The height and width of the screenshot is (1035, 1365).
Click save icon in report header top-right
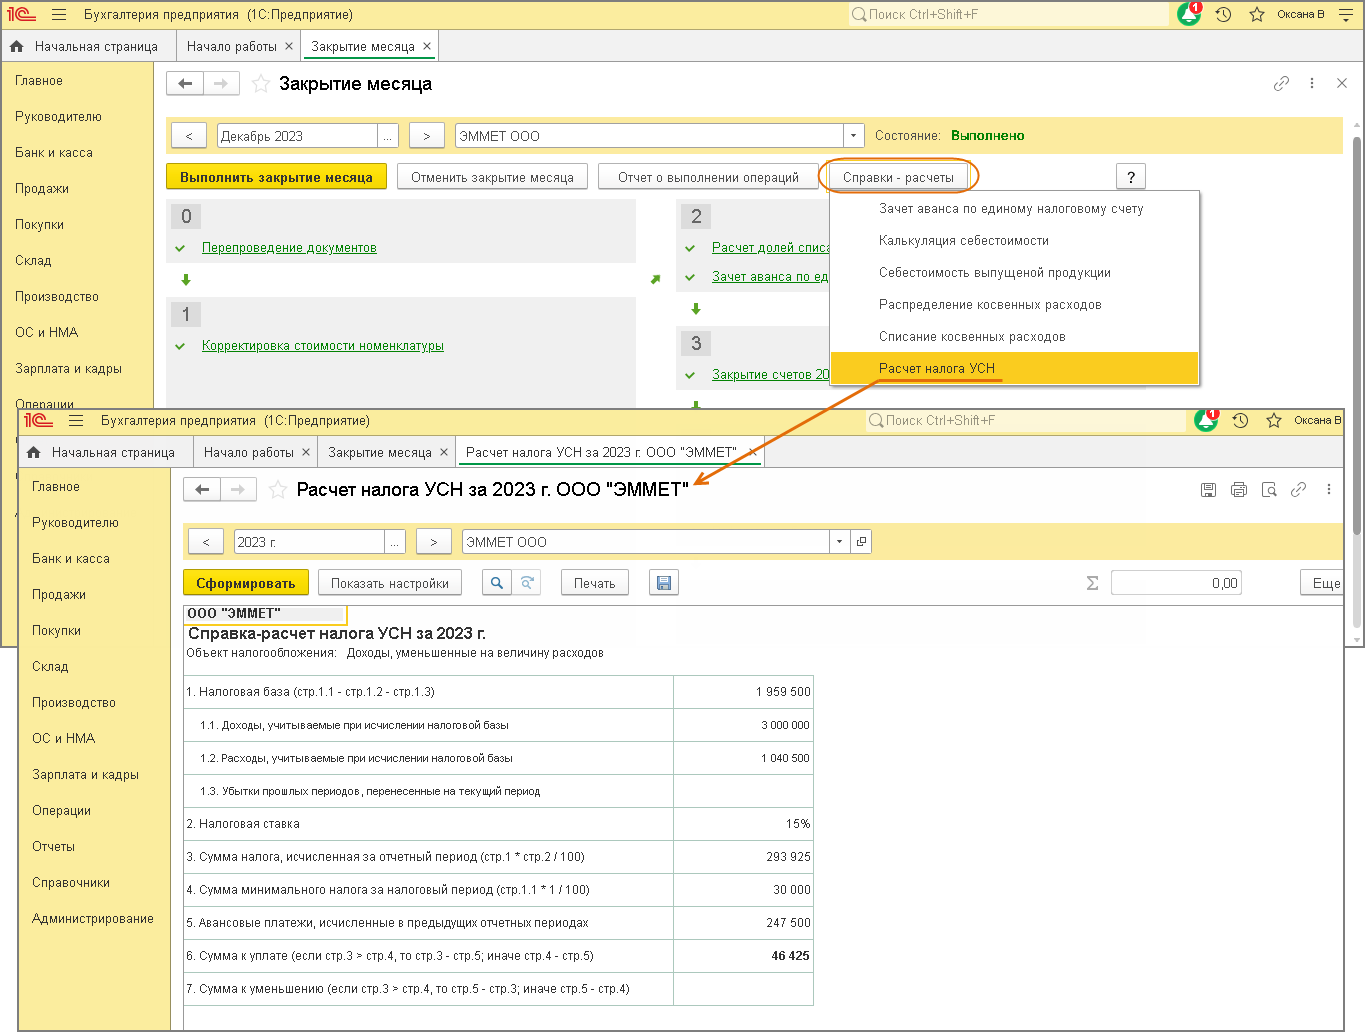1208,490
